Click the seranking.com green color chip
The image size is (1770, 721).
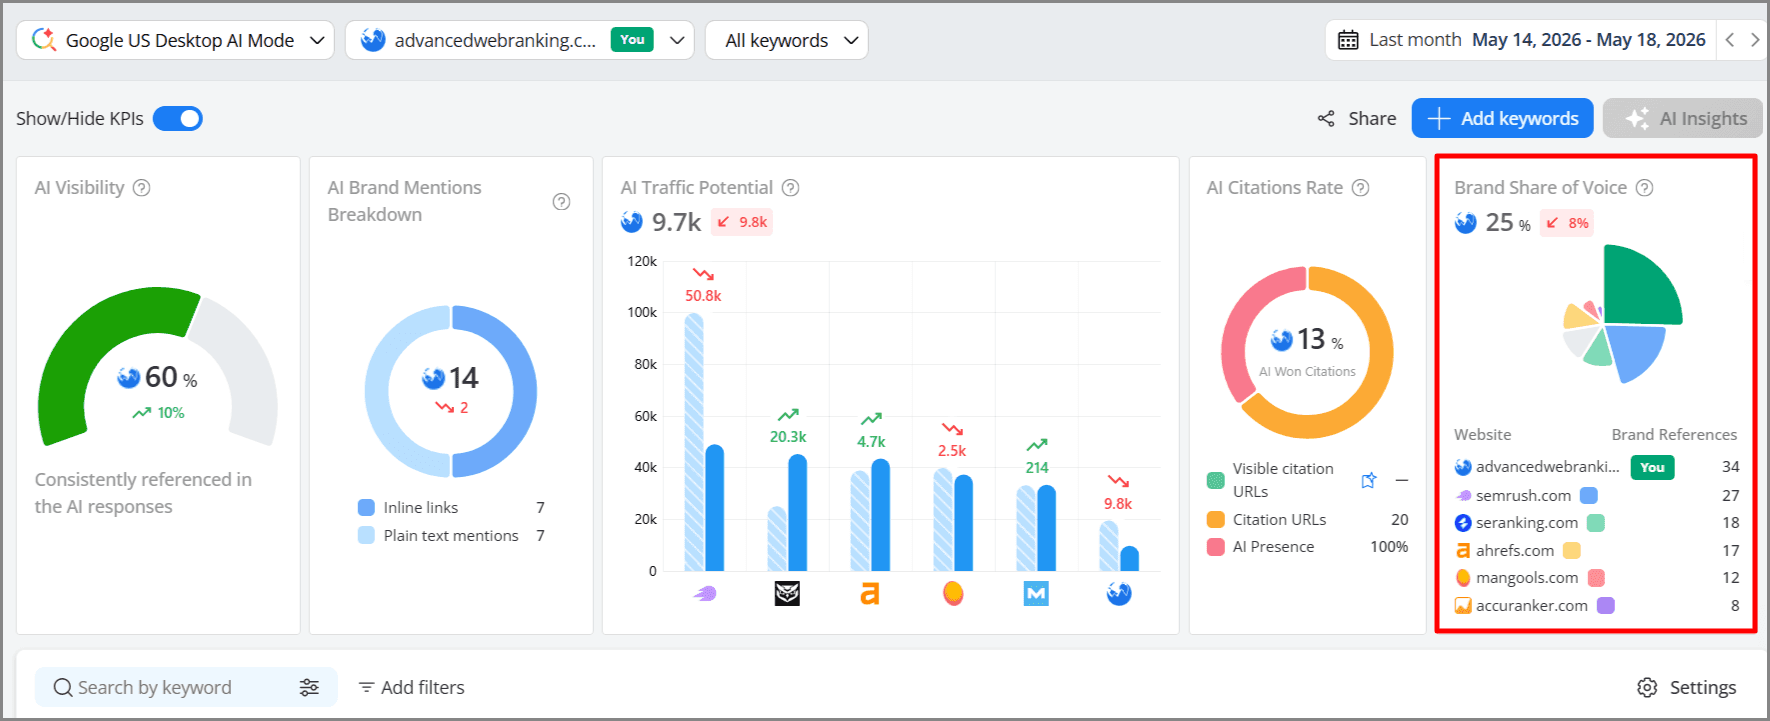pyautogui.click(x=1596, y=523)
